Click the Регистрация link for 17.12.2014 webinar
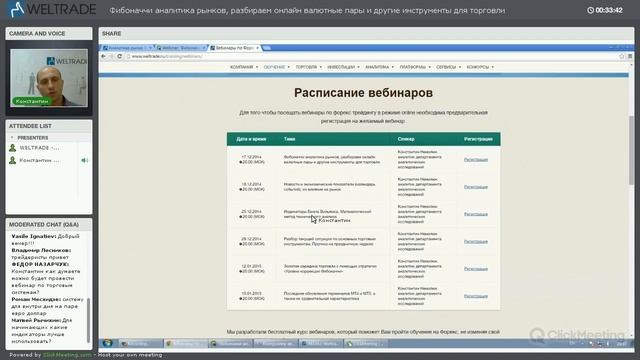640x360 pixels. [x=476, y=160]
